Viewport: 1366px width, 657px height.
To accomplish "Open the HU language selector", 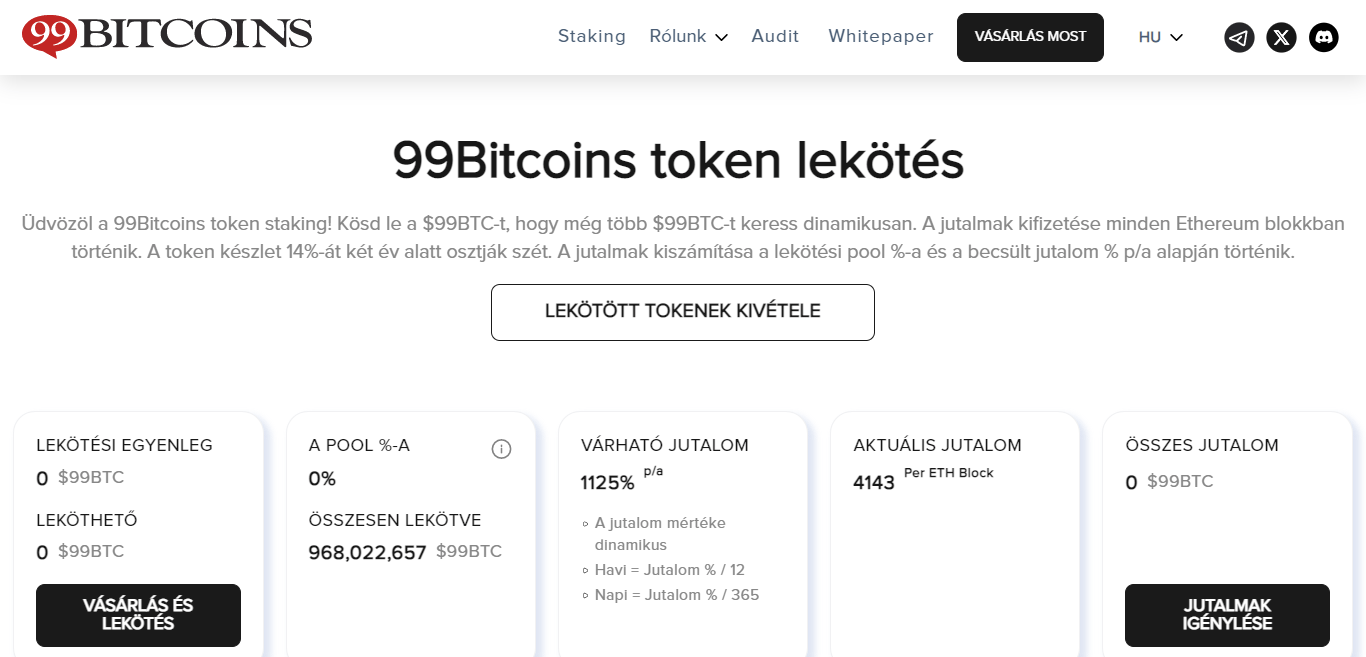I will 1160,38.
